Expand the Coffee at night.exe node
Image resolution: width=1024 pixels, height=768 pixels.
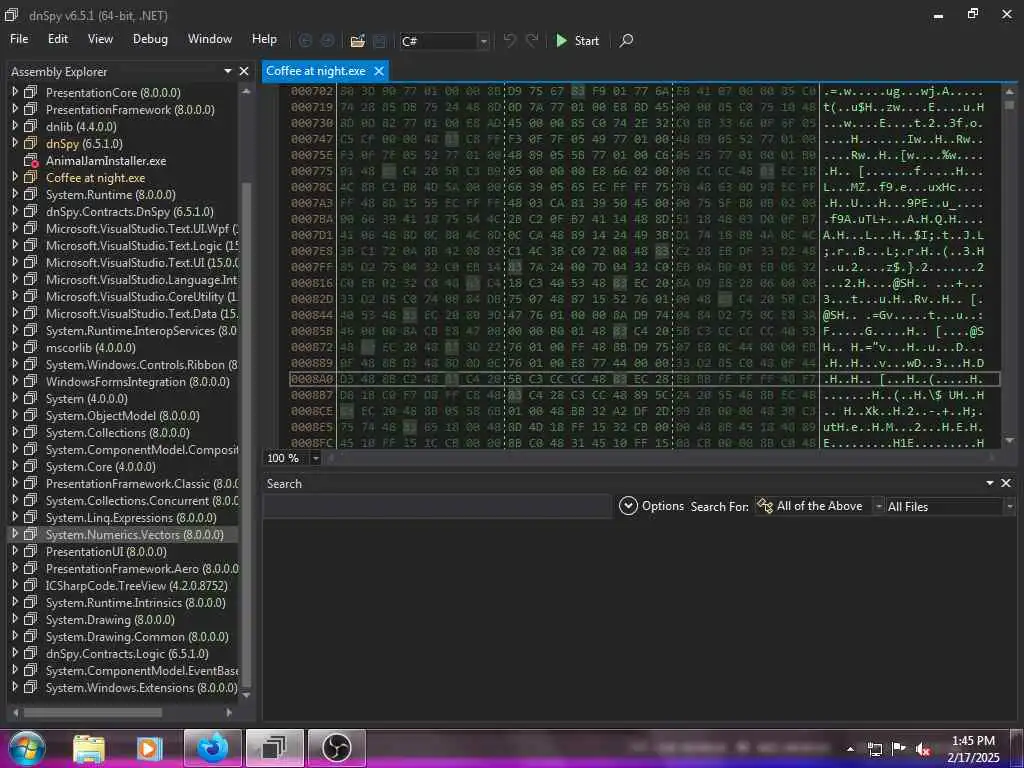(x=15, y=177)
